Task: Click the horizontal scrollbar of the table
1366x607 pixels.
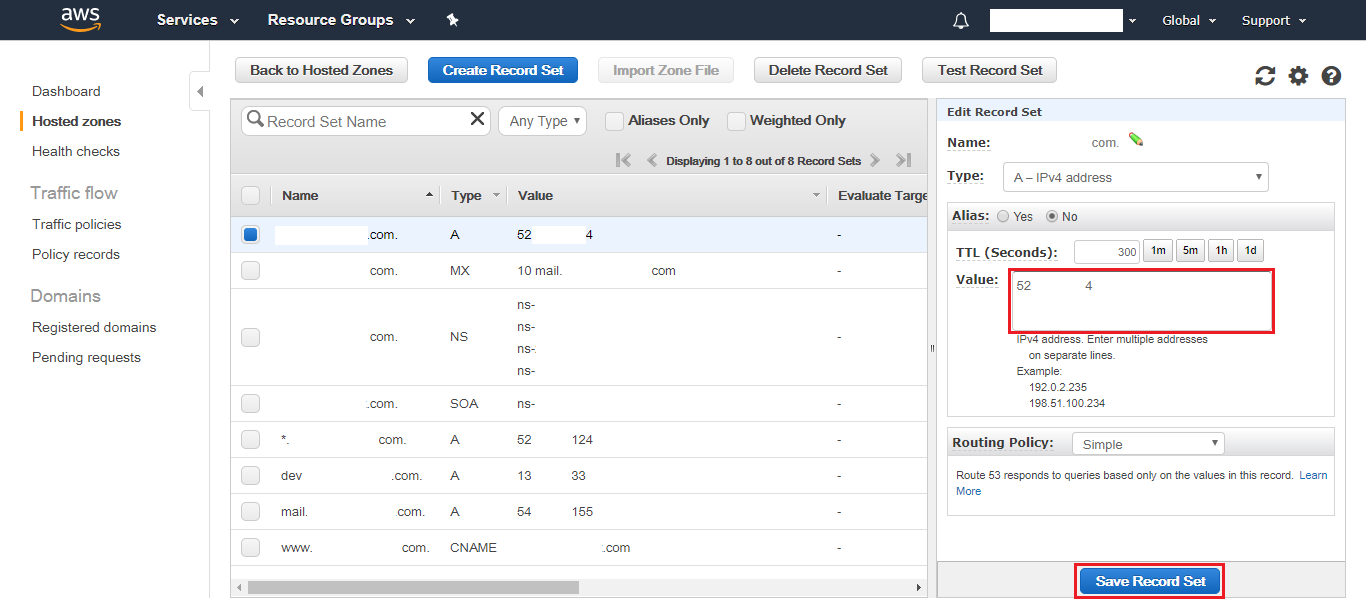Action: (x=413, y=588)
